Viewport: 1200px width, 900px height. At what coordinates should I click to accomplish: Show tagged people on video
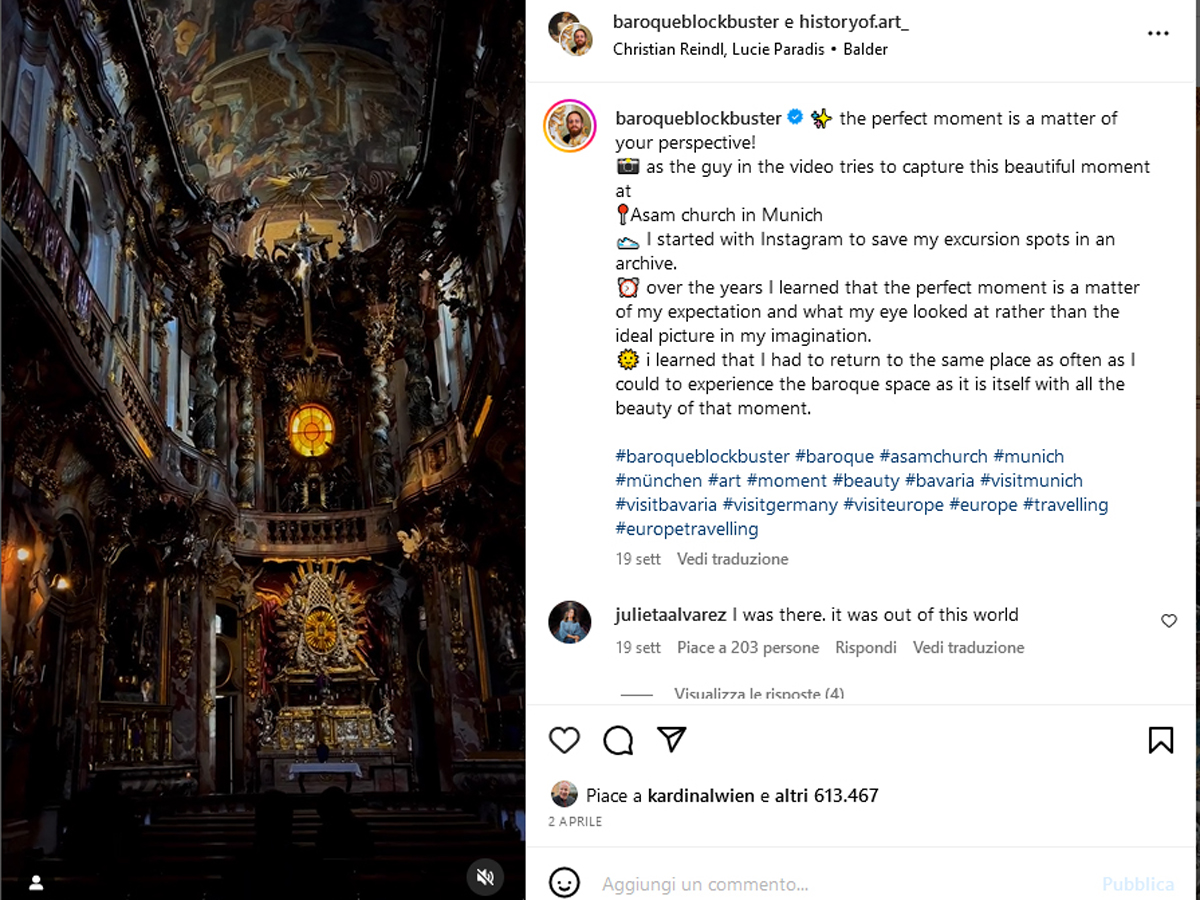click(x=36, y=882)
